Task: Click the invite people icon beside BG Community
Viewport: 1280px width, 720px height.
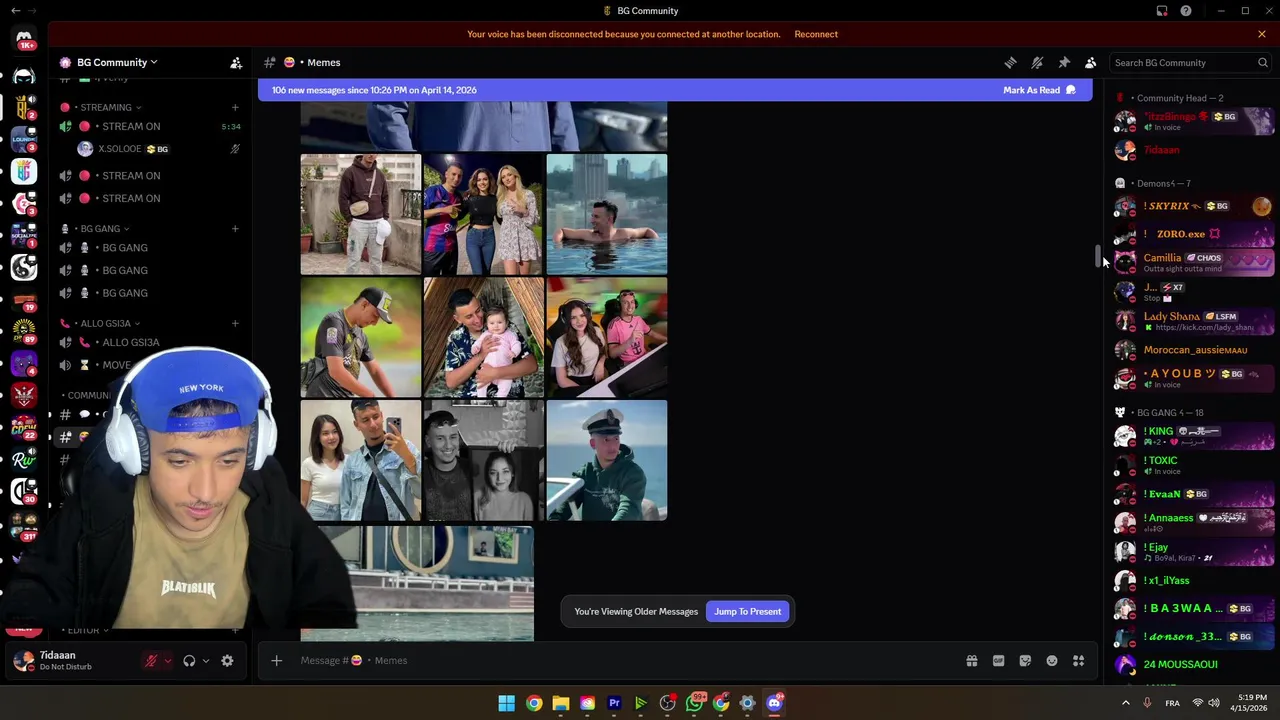Action: pyautogui.click(x=236, y=62)
